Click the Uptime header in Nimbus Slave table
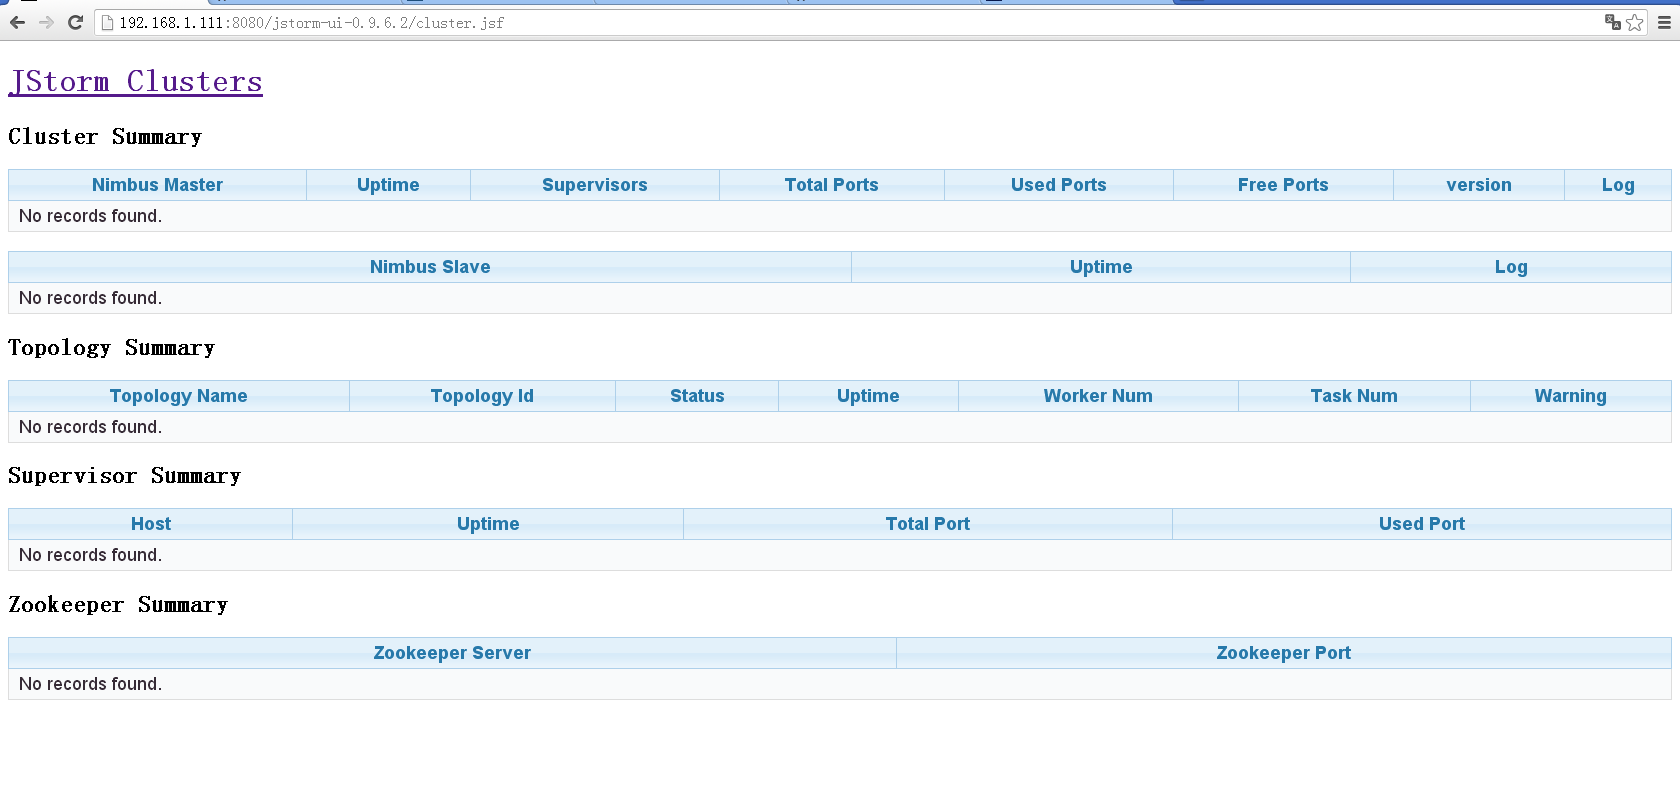The height and width of the screenshot is (806, 1680). (x=1101, y=267)
